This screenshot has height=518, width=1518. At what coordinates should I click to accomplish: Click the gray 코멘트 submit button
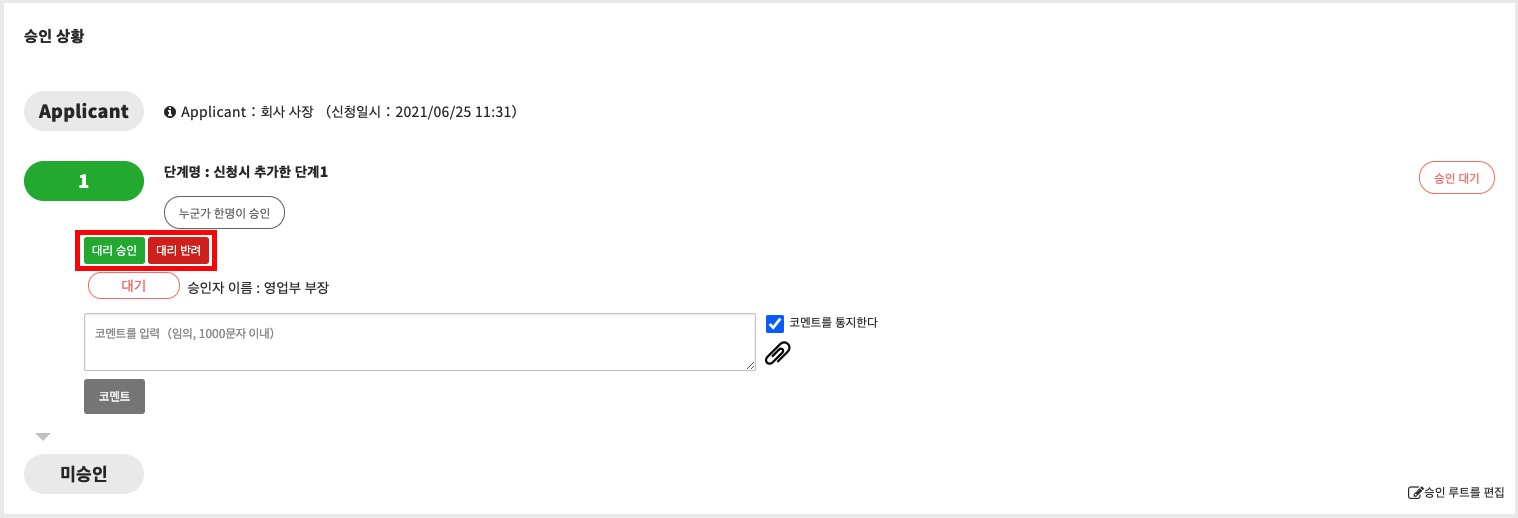pyautogui.click(x=114, y=396)
